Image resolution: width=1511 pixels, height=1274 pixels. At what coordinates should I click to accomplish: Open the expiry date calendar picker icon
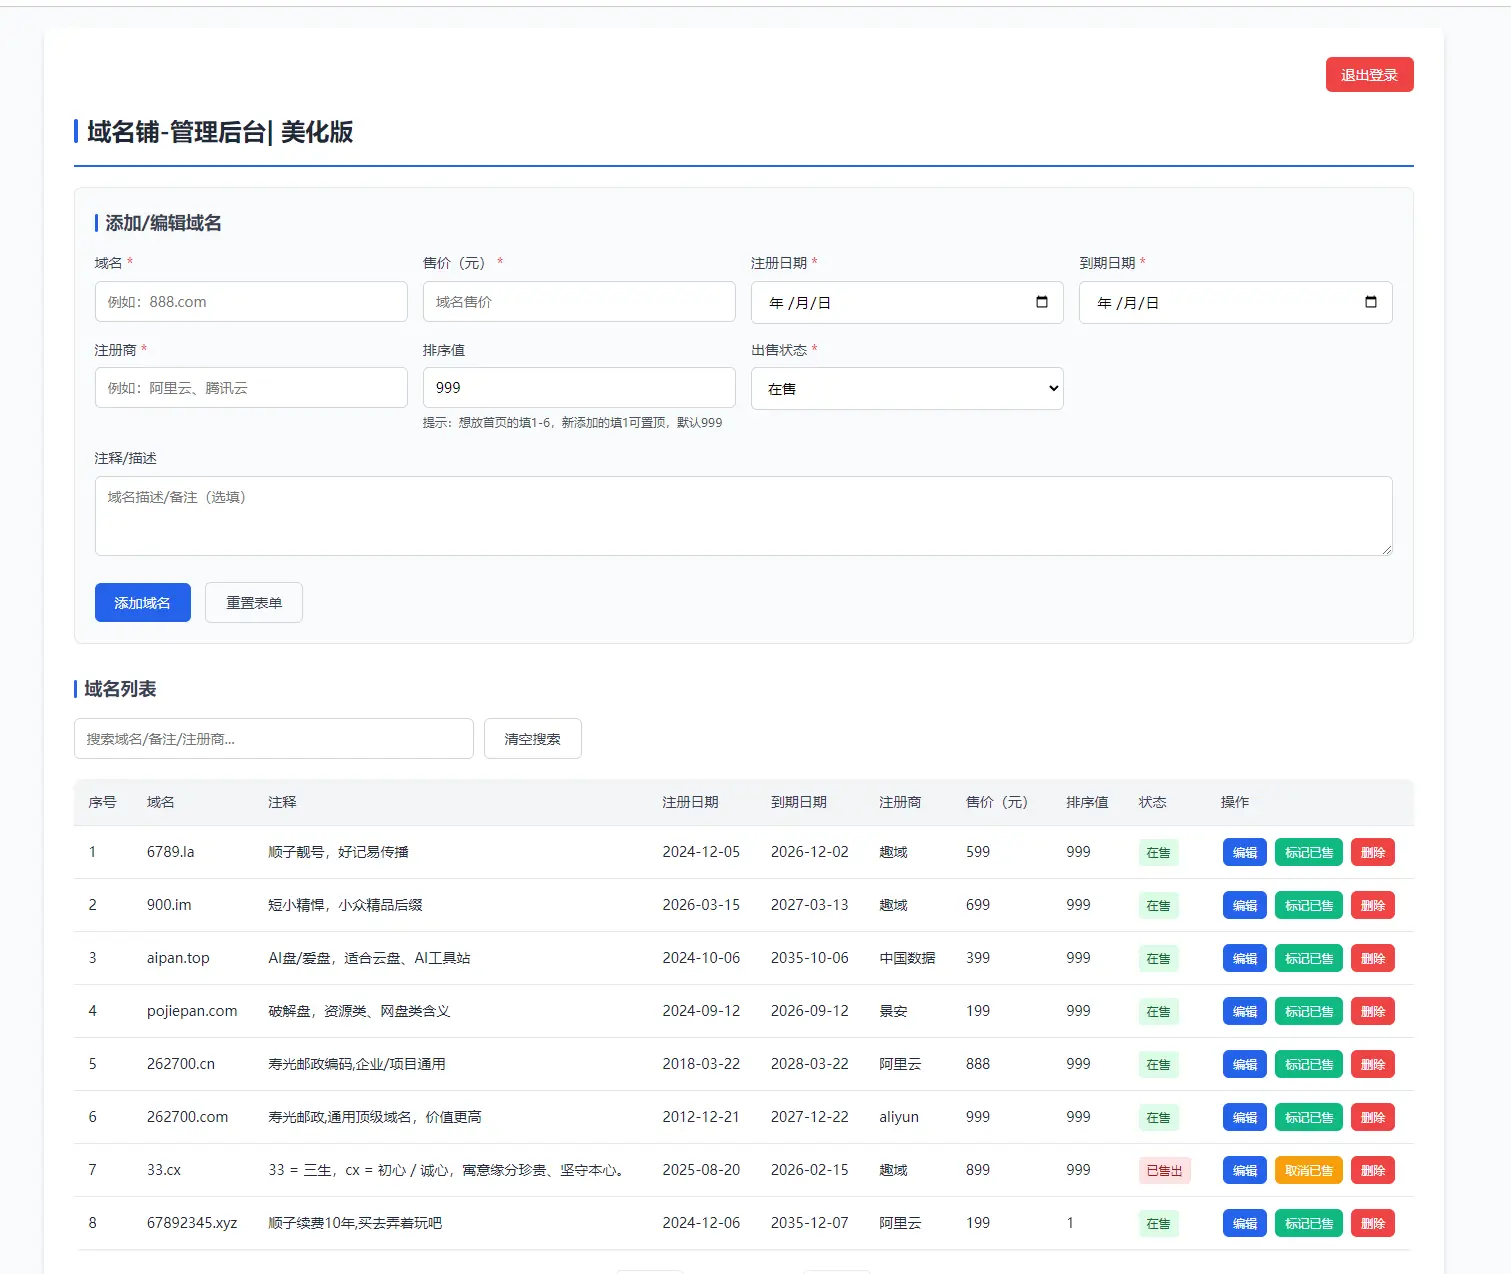[1371, 302]
